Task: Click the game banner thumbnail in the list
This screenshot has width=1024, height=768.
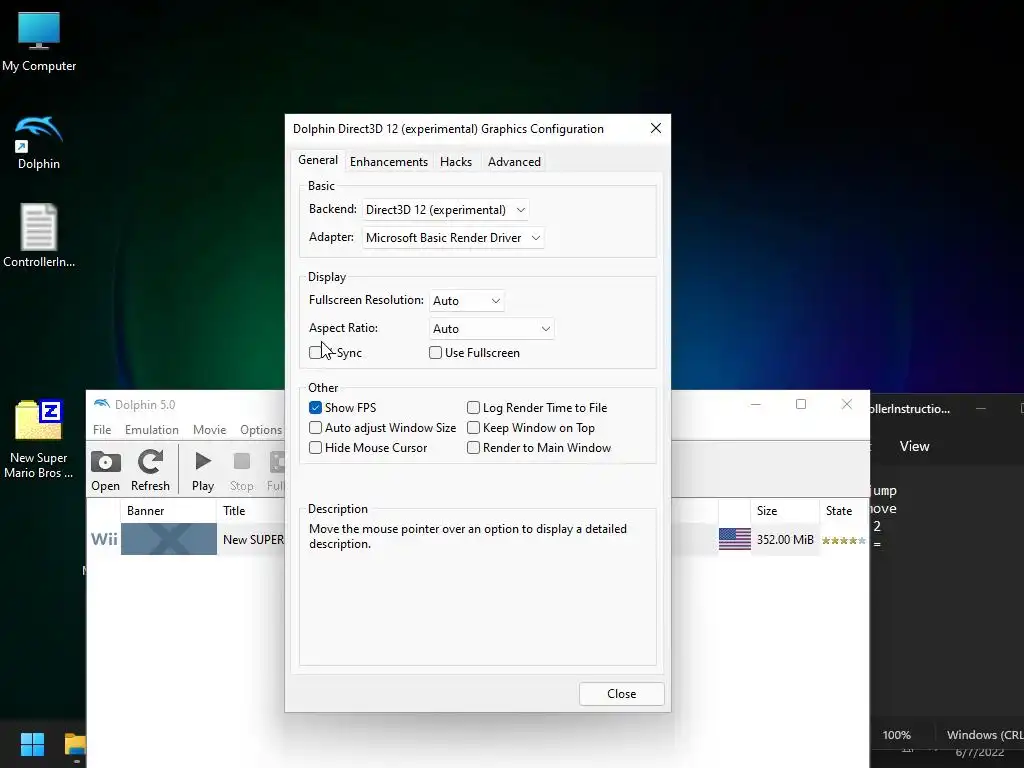Action: [168, 539]
